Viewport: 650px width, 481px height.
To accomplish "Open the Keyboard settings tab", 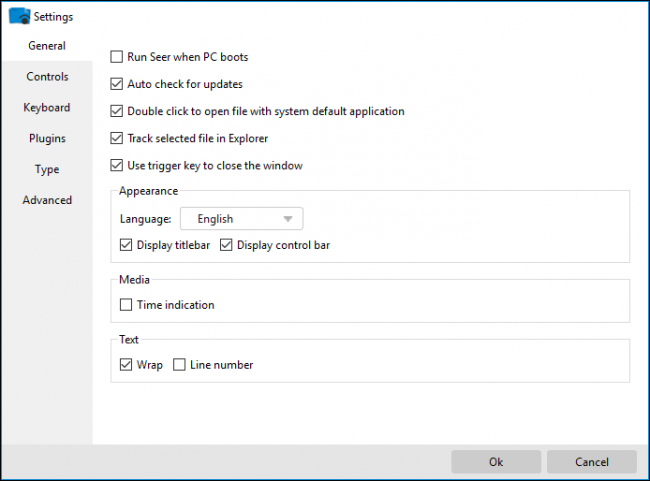I will [47, 108].
